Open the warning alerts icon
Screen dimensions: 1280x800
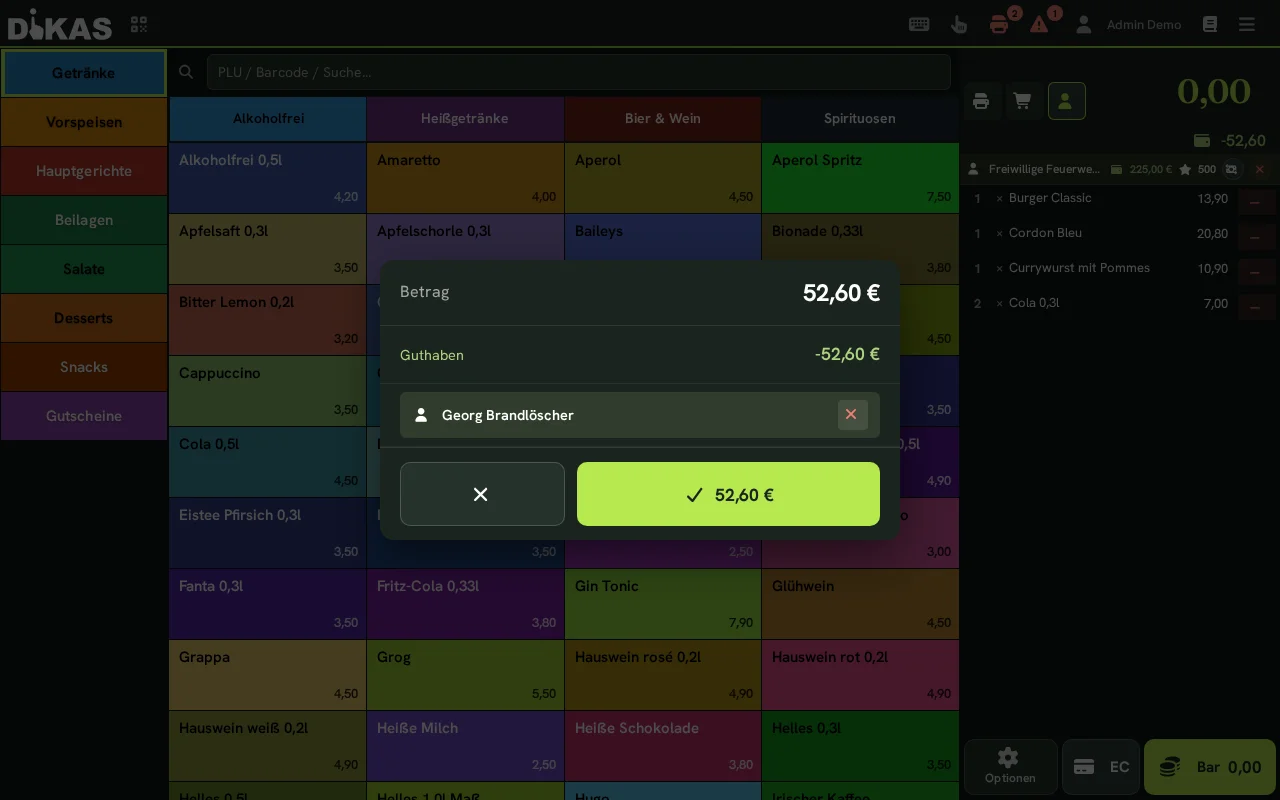1040,24
